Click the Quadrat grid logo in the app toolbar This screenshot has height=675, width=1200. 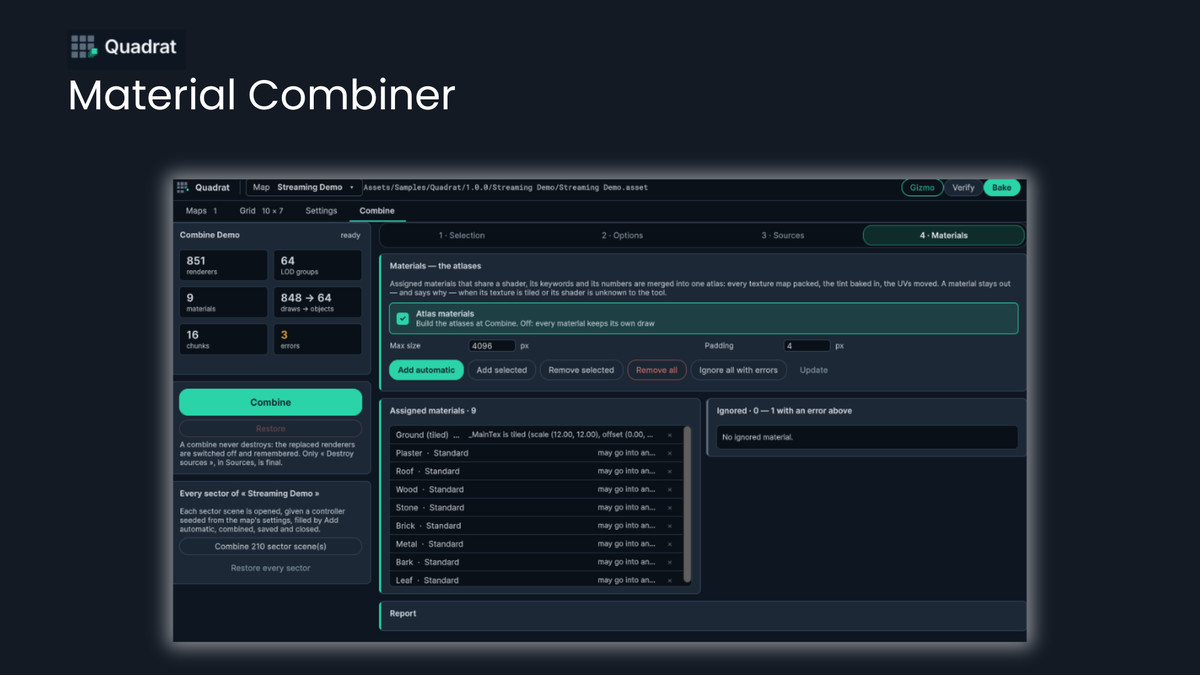tap(183, 187)
